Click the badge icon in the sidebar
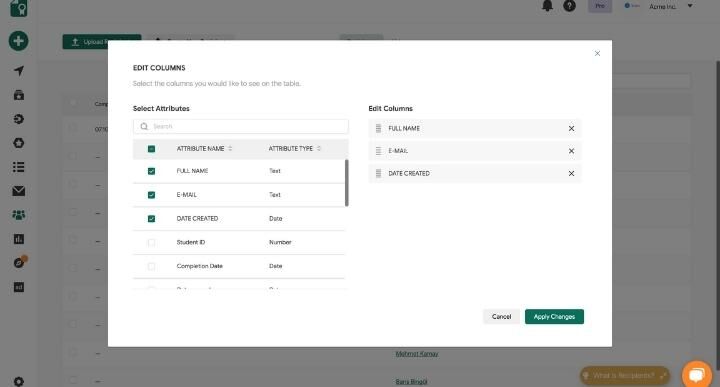 pyautogui.click(x=18, y=143)
